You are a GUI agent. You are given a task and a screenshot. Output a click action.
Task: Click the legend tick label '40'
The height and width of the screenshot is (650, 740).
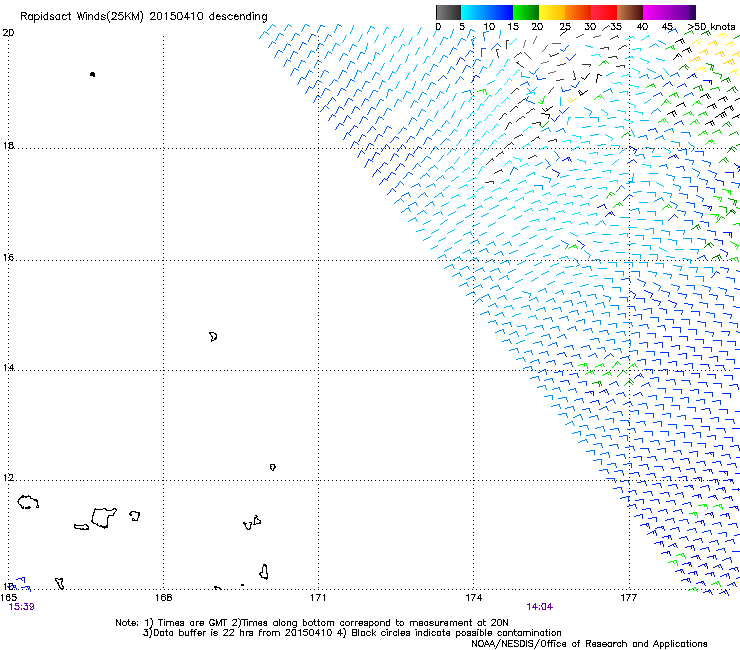click(x=642, y=27)
